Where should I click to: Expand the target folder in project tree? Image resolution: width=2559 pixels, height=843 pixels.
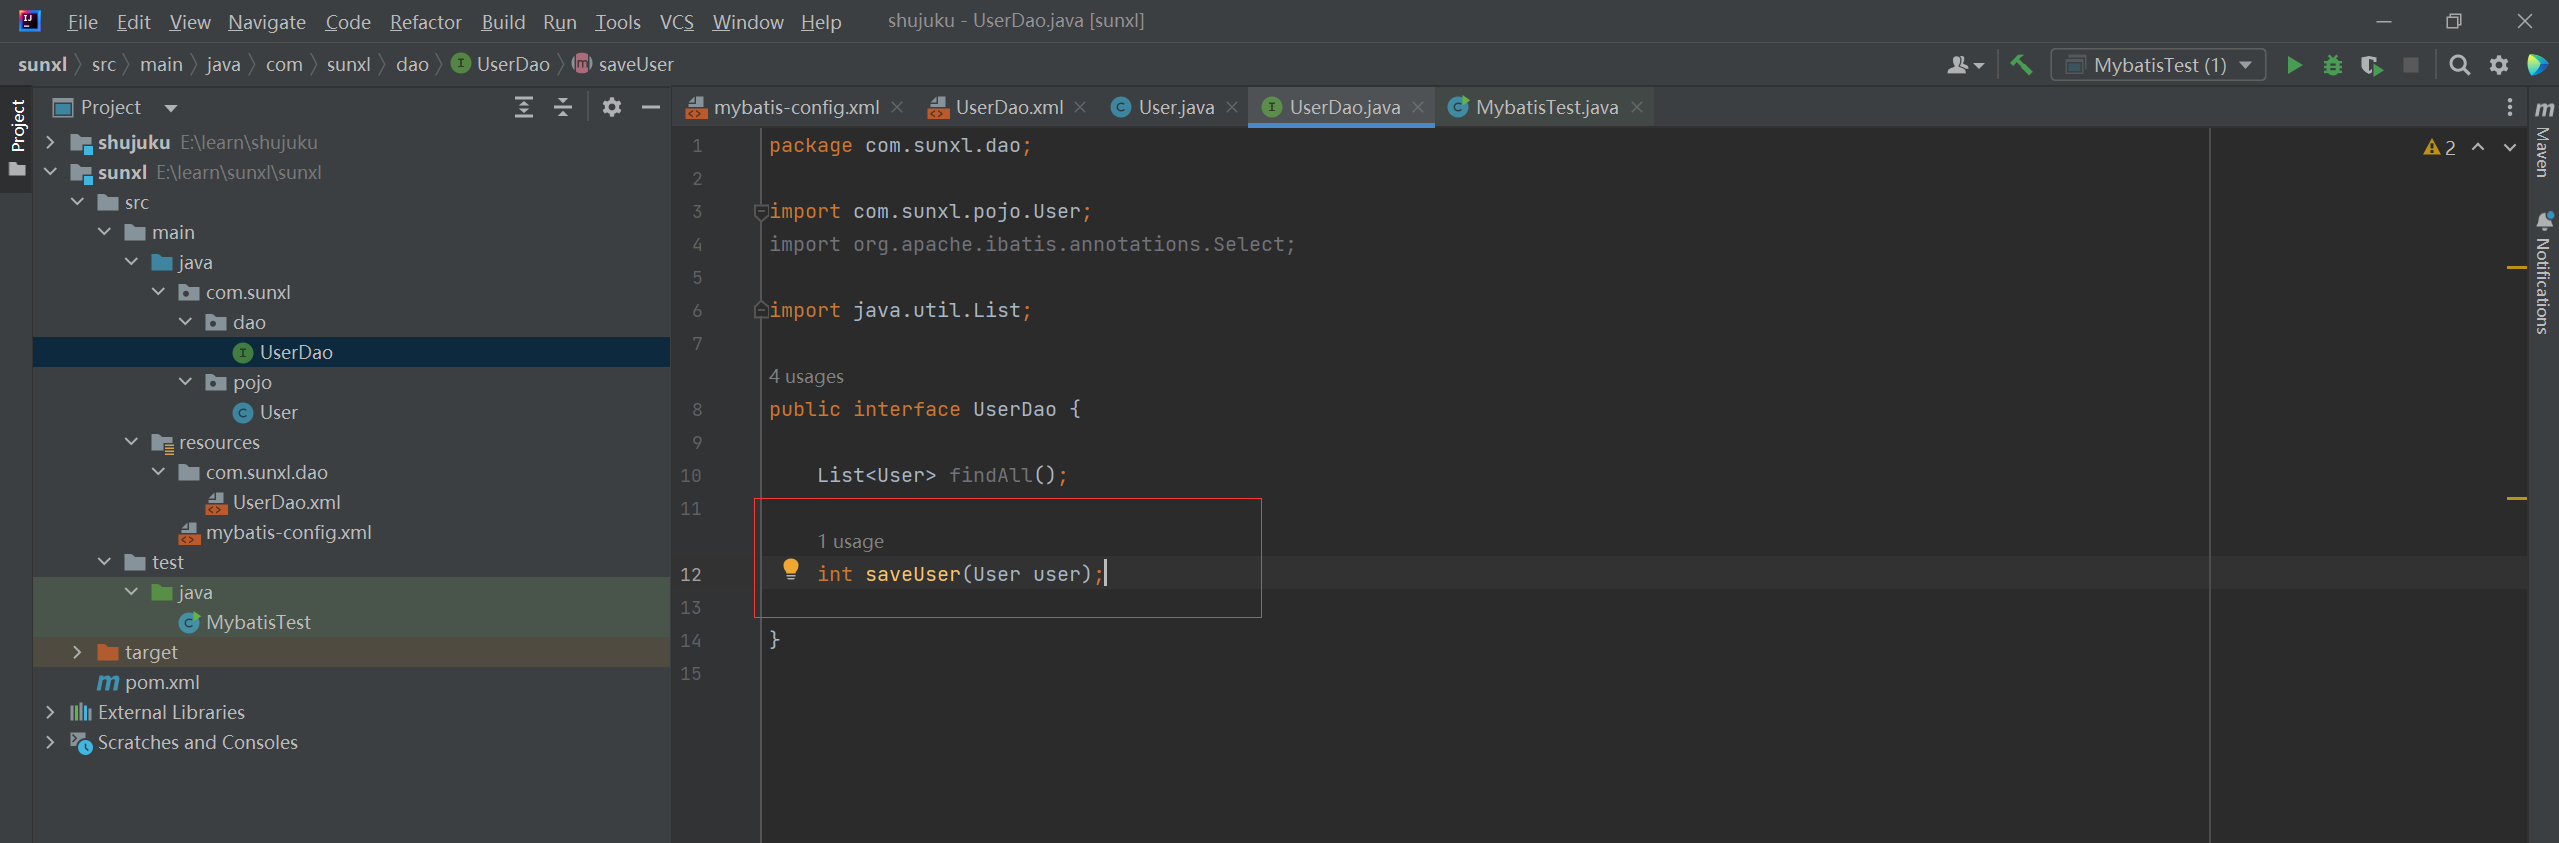(x=77, y=652)
